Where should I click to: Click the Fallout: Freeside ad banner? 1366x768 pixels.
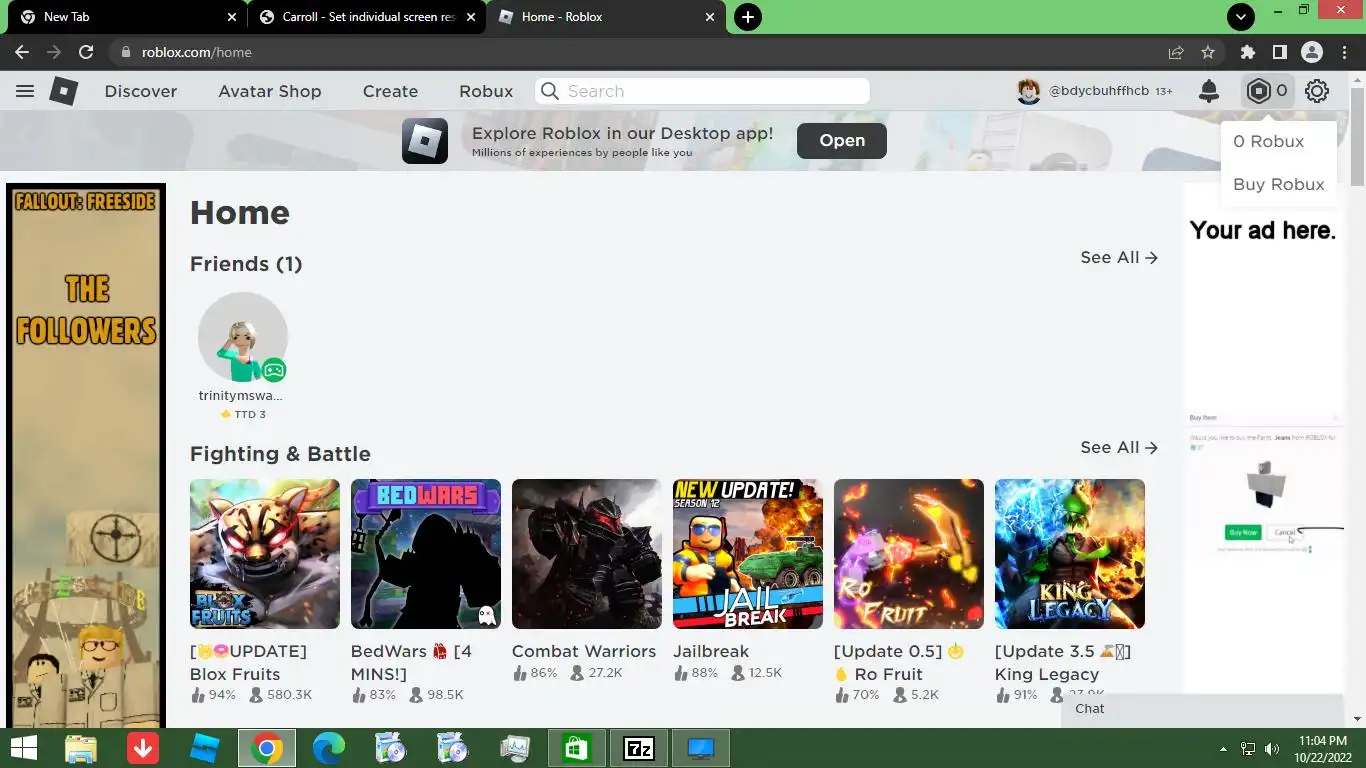tap(86, 455)
